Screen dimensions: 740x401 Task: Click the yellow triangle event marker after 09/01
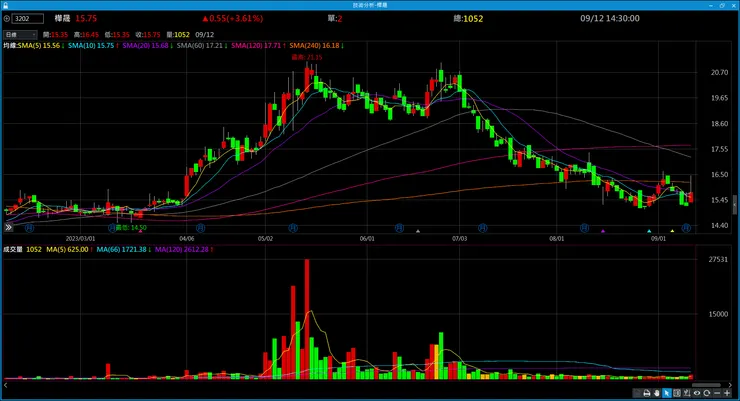672,231
